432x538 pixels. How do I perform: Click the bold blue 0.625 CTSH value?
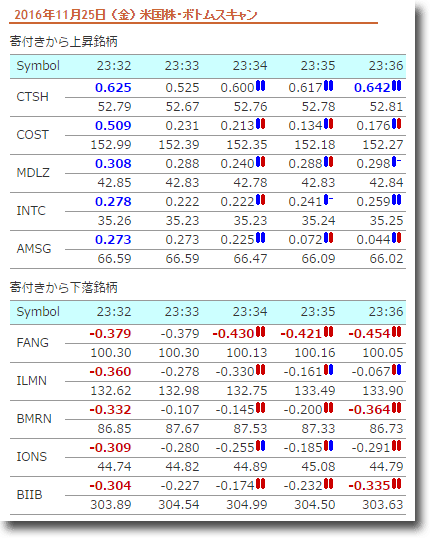pyautogui.click(x=113, y=88)
